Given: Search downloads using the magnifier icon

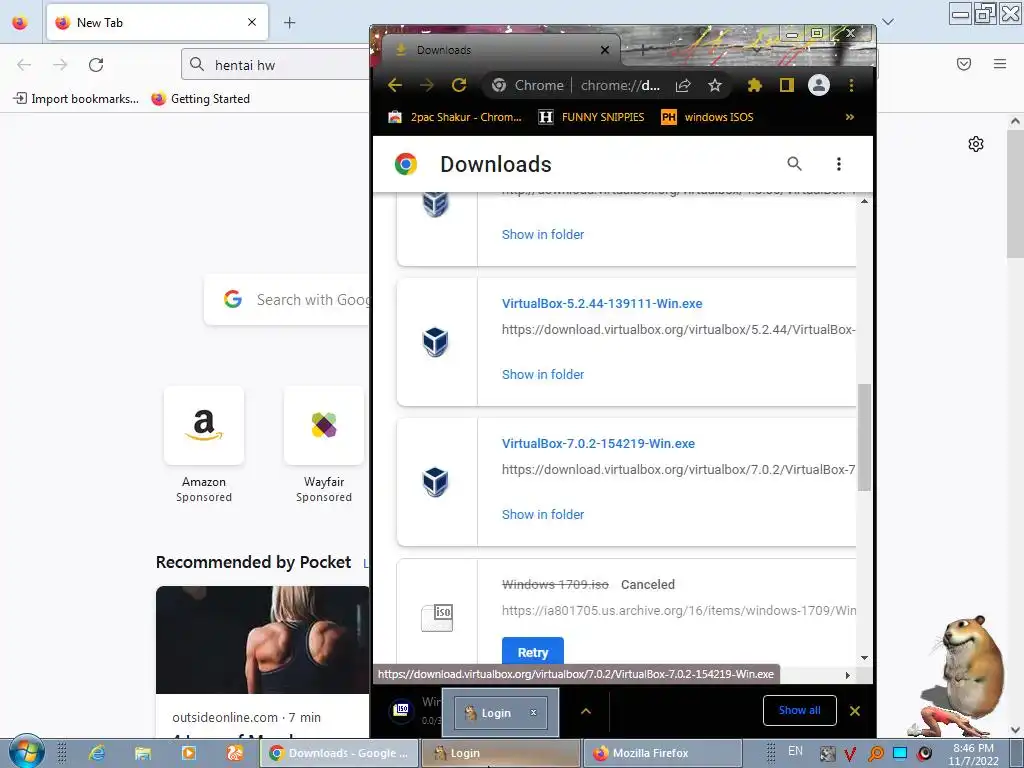Looking at the screenshot, I should [794, 163].
